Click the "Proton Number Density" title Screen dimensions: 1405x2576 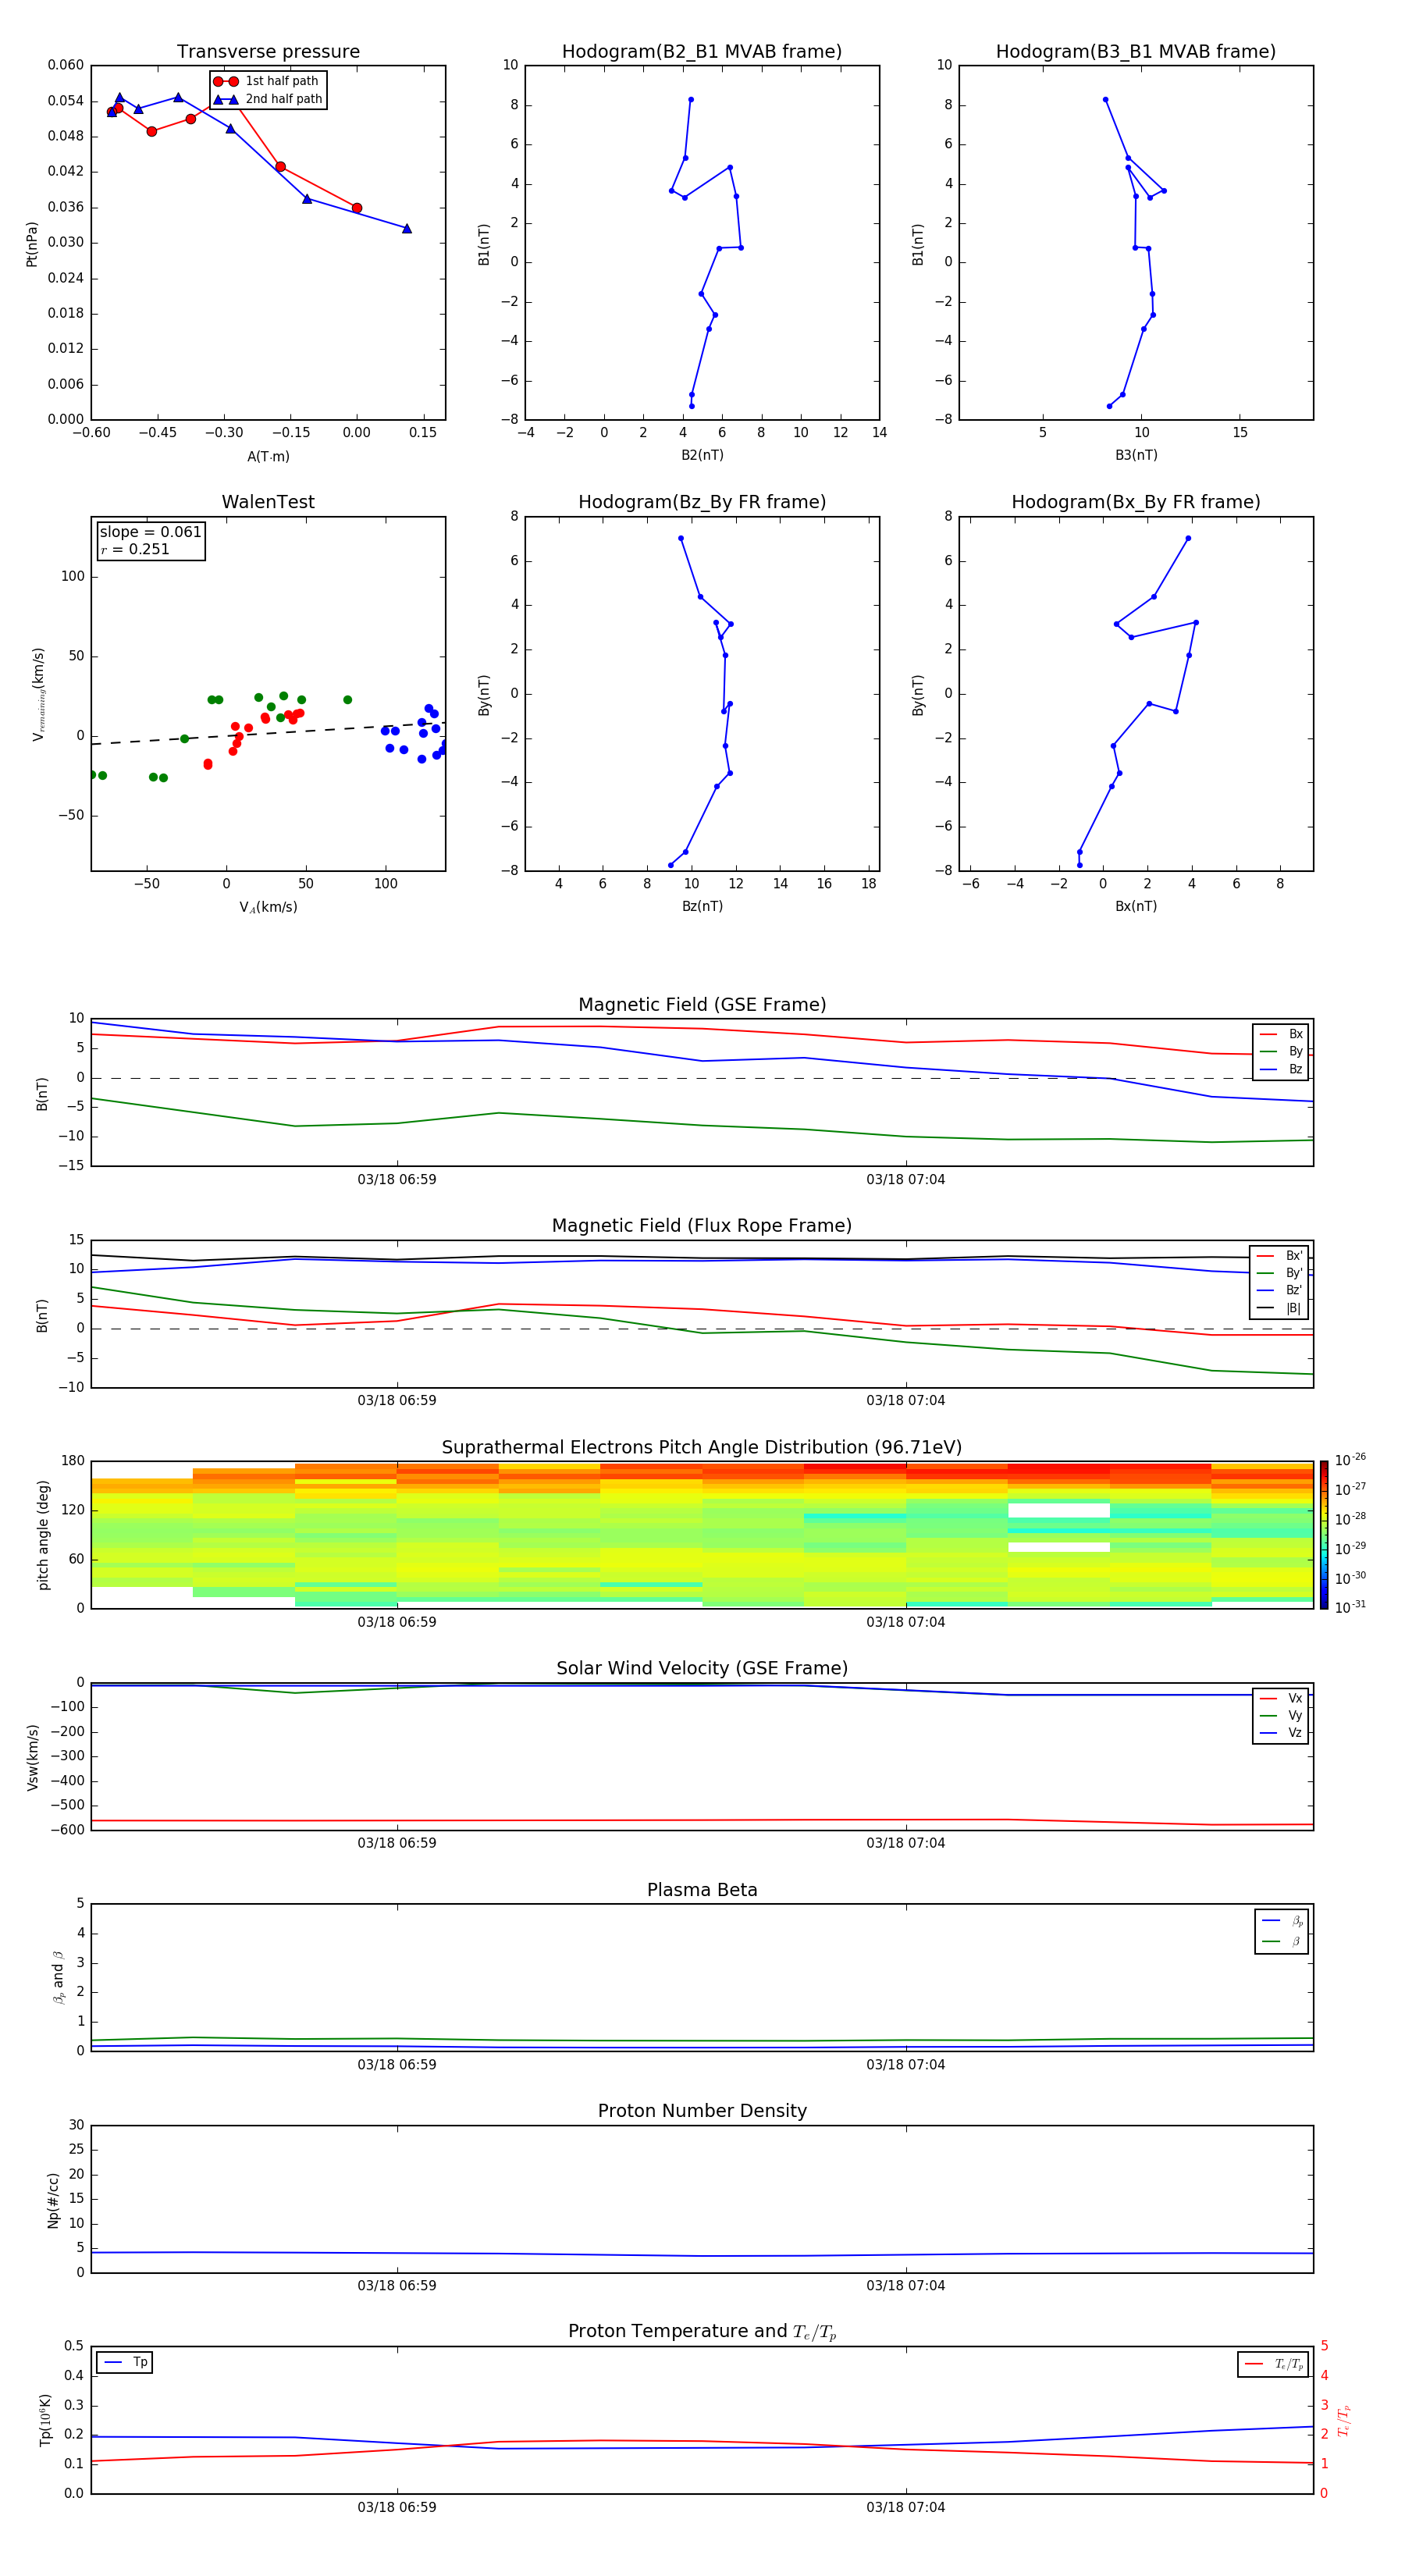click(702, 2111)
